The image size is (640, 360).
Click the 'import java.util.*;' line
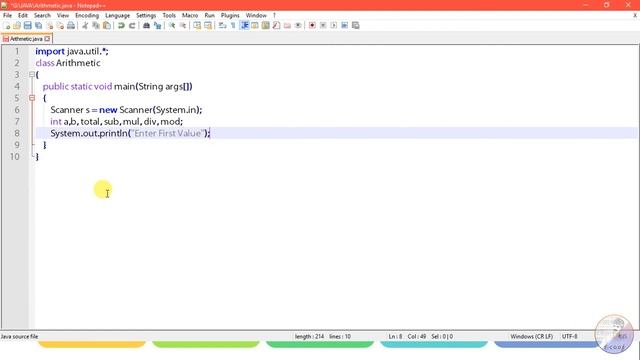coord(72,51)
